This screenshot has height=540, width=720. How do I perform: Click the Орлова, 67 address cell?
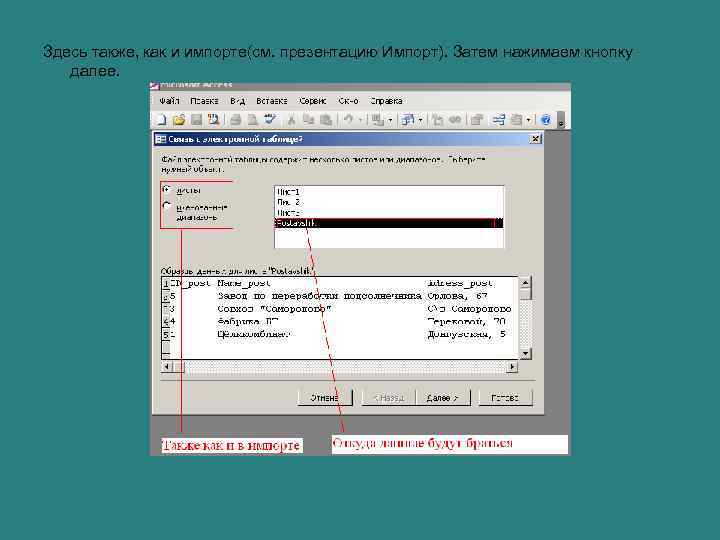coord(457,296)
